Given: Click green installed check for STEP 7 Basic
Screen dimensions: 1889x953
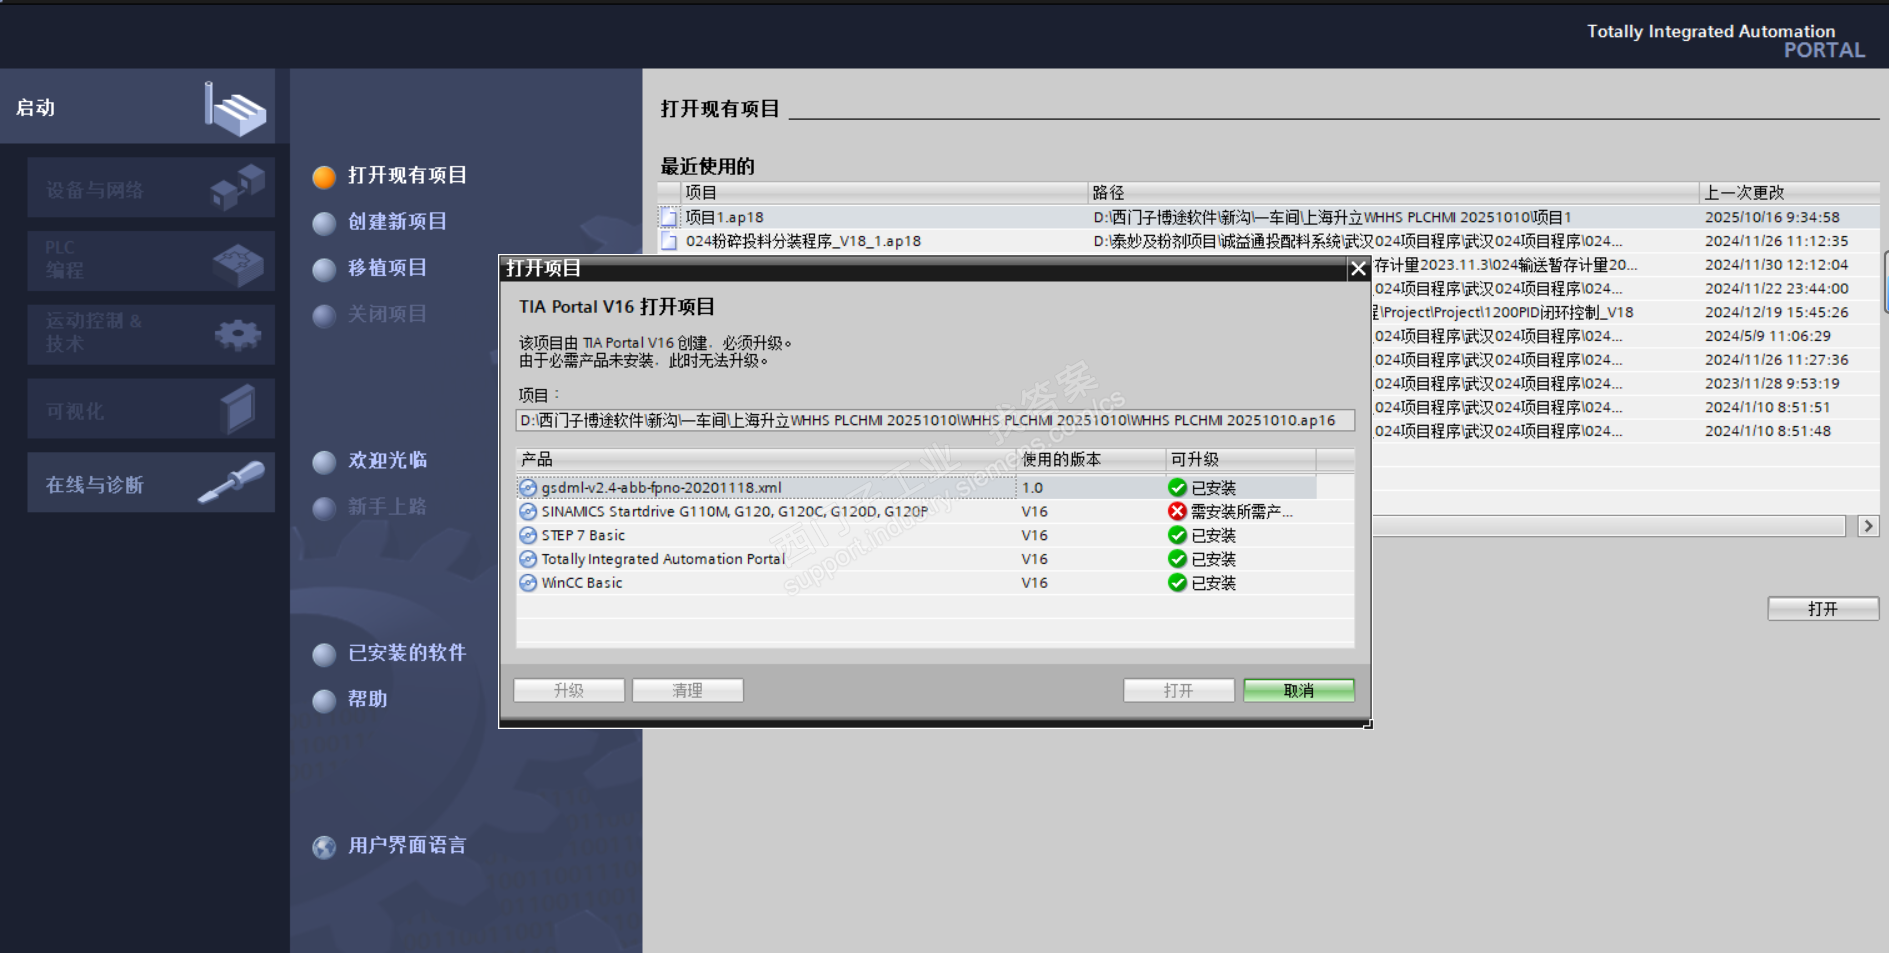Looking at the screenshot, I should (1177, 536).
